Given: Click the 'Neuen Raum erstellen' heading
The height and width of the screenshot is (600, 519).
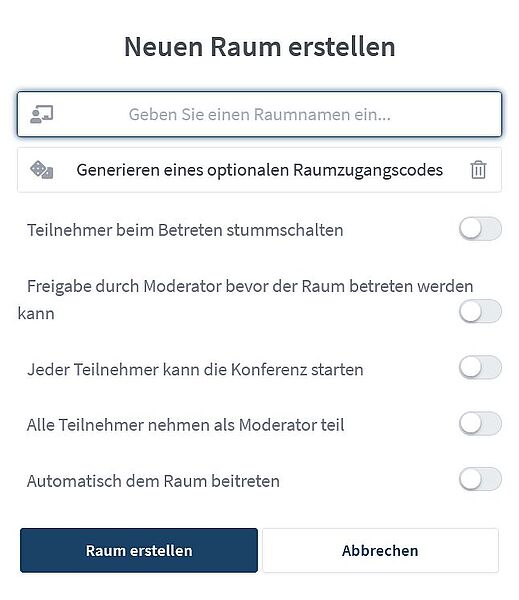Looking at the screenshot, I should tap(260, 47).
